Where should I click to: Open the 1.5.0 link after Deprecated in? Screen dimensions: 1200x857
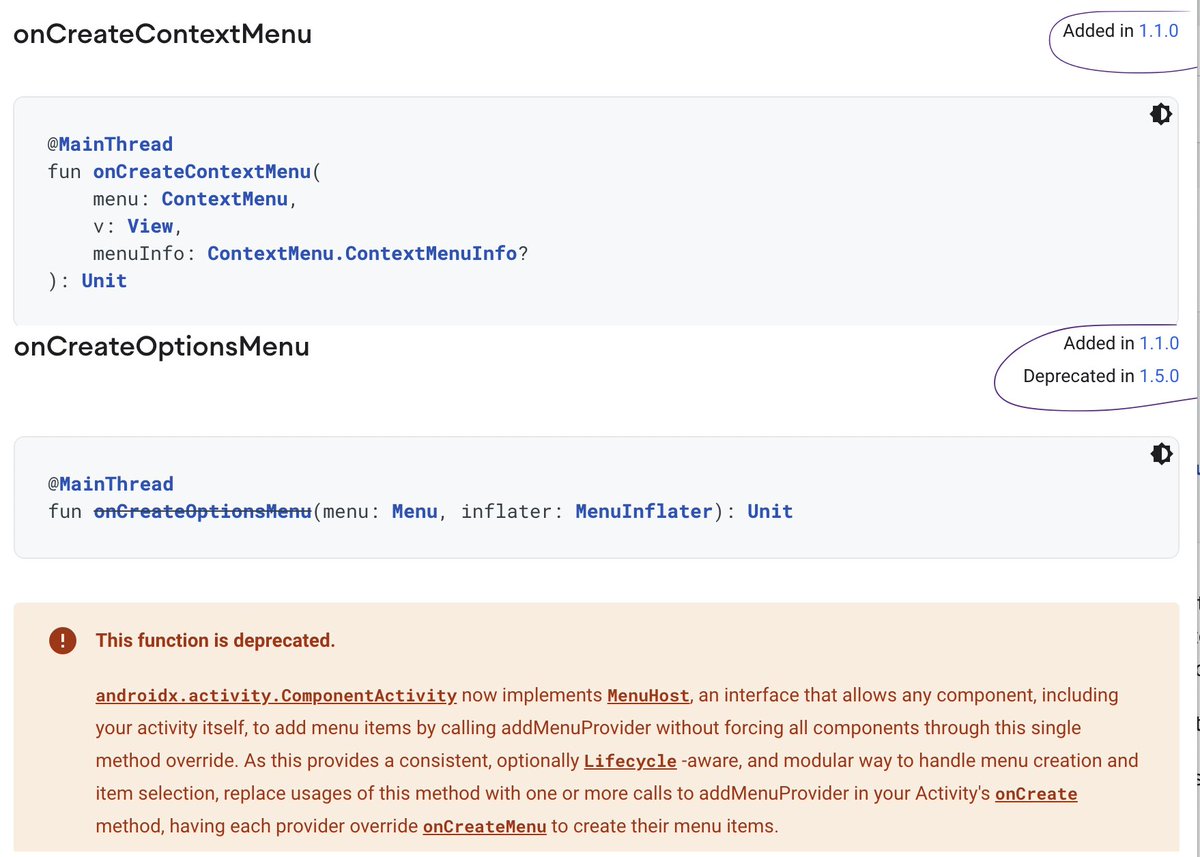(x=1159, y=376)
